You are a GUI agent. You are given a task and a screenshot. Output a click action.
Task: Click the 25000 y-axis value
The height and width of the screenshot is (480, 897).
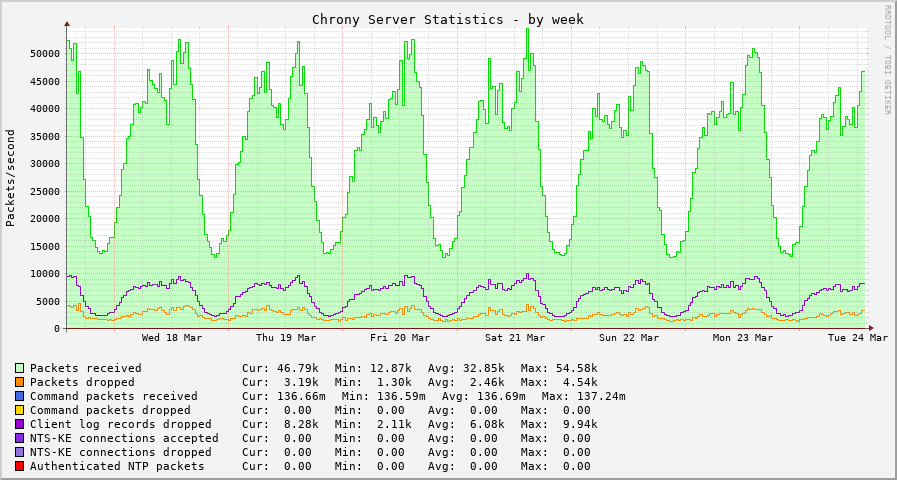click(45, 191)
